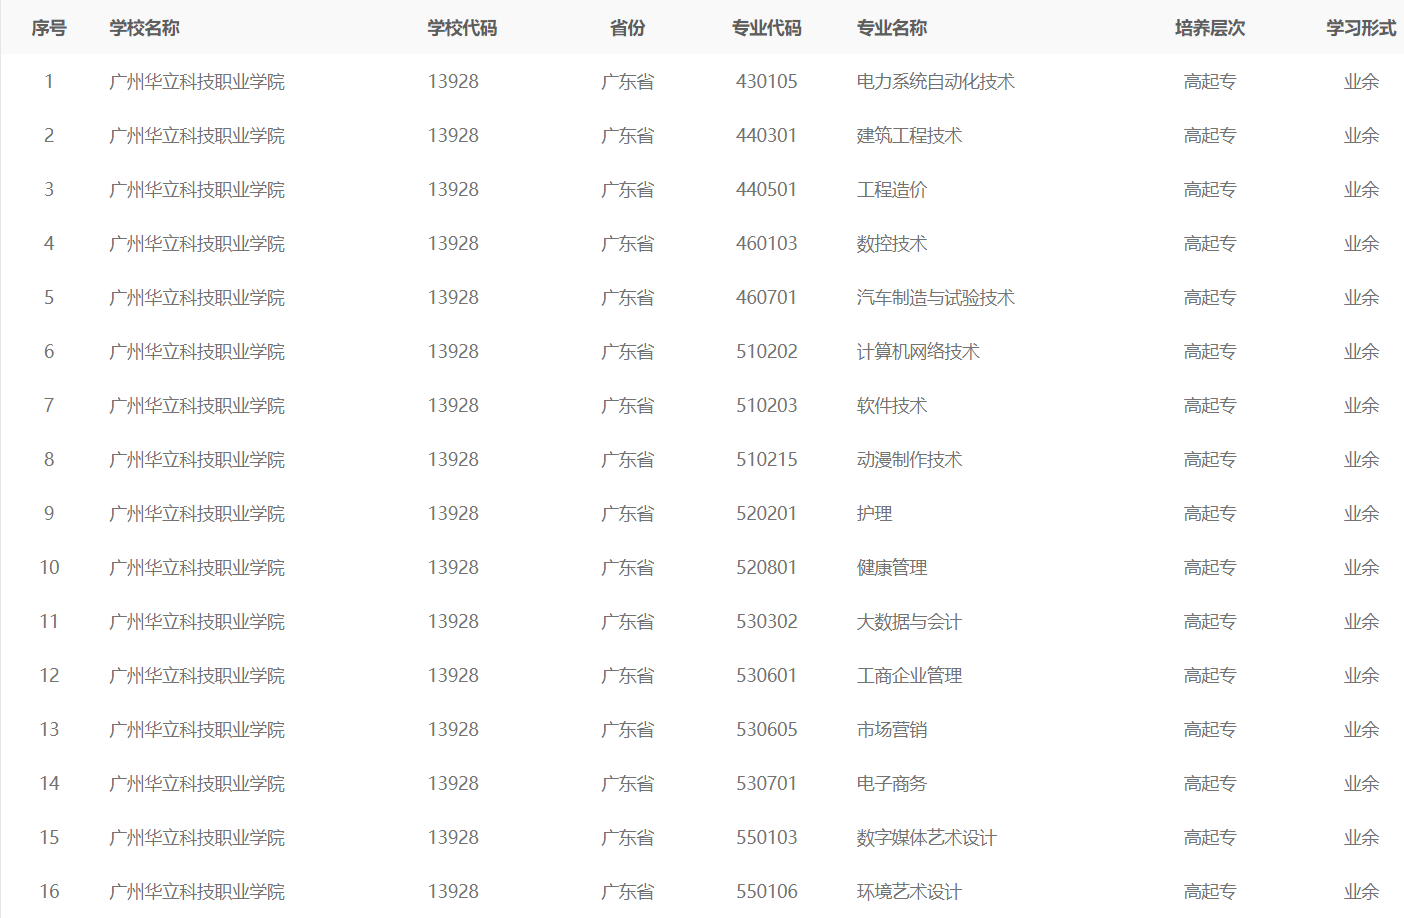Select major name 大数据与会计
Image resolution: width=1404 pixels, height=918 pixels.
click(x=909, y=622)
